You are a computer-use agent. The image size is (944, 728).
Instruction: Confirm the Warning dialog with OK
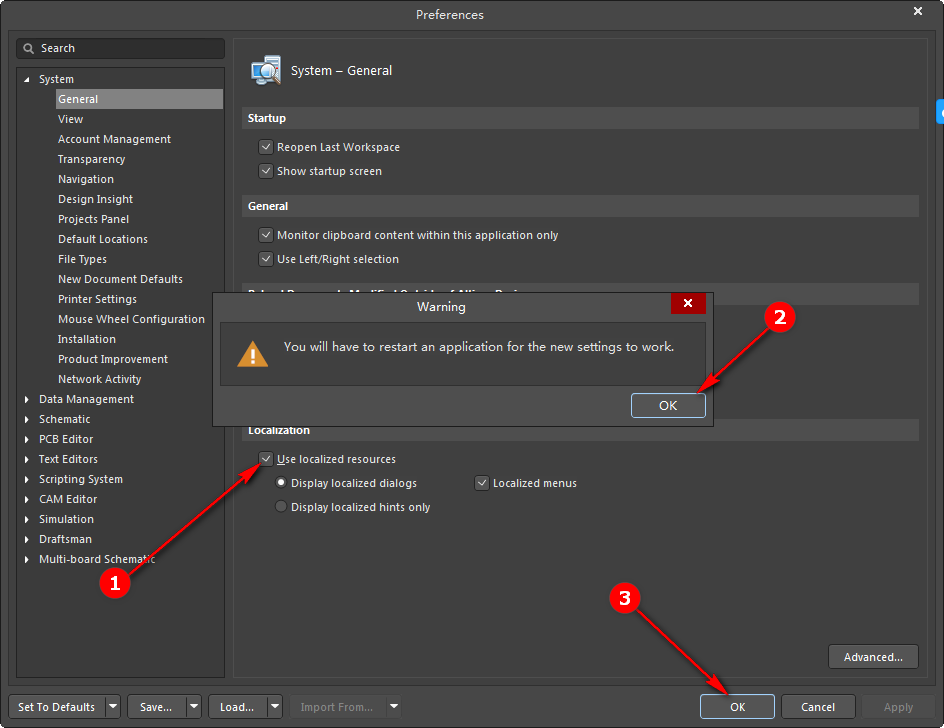click(x=668, y=405)
